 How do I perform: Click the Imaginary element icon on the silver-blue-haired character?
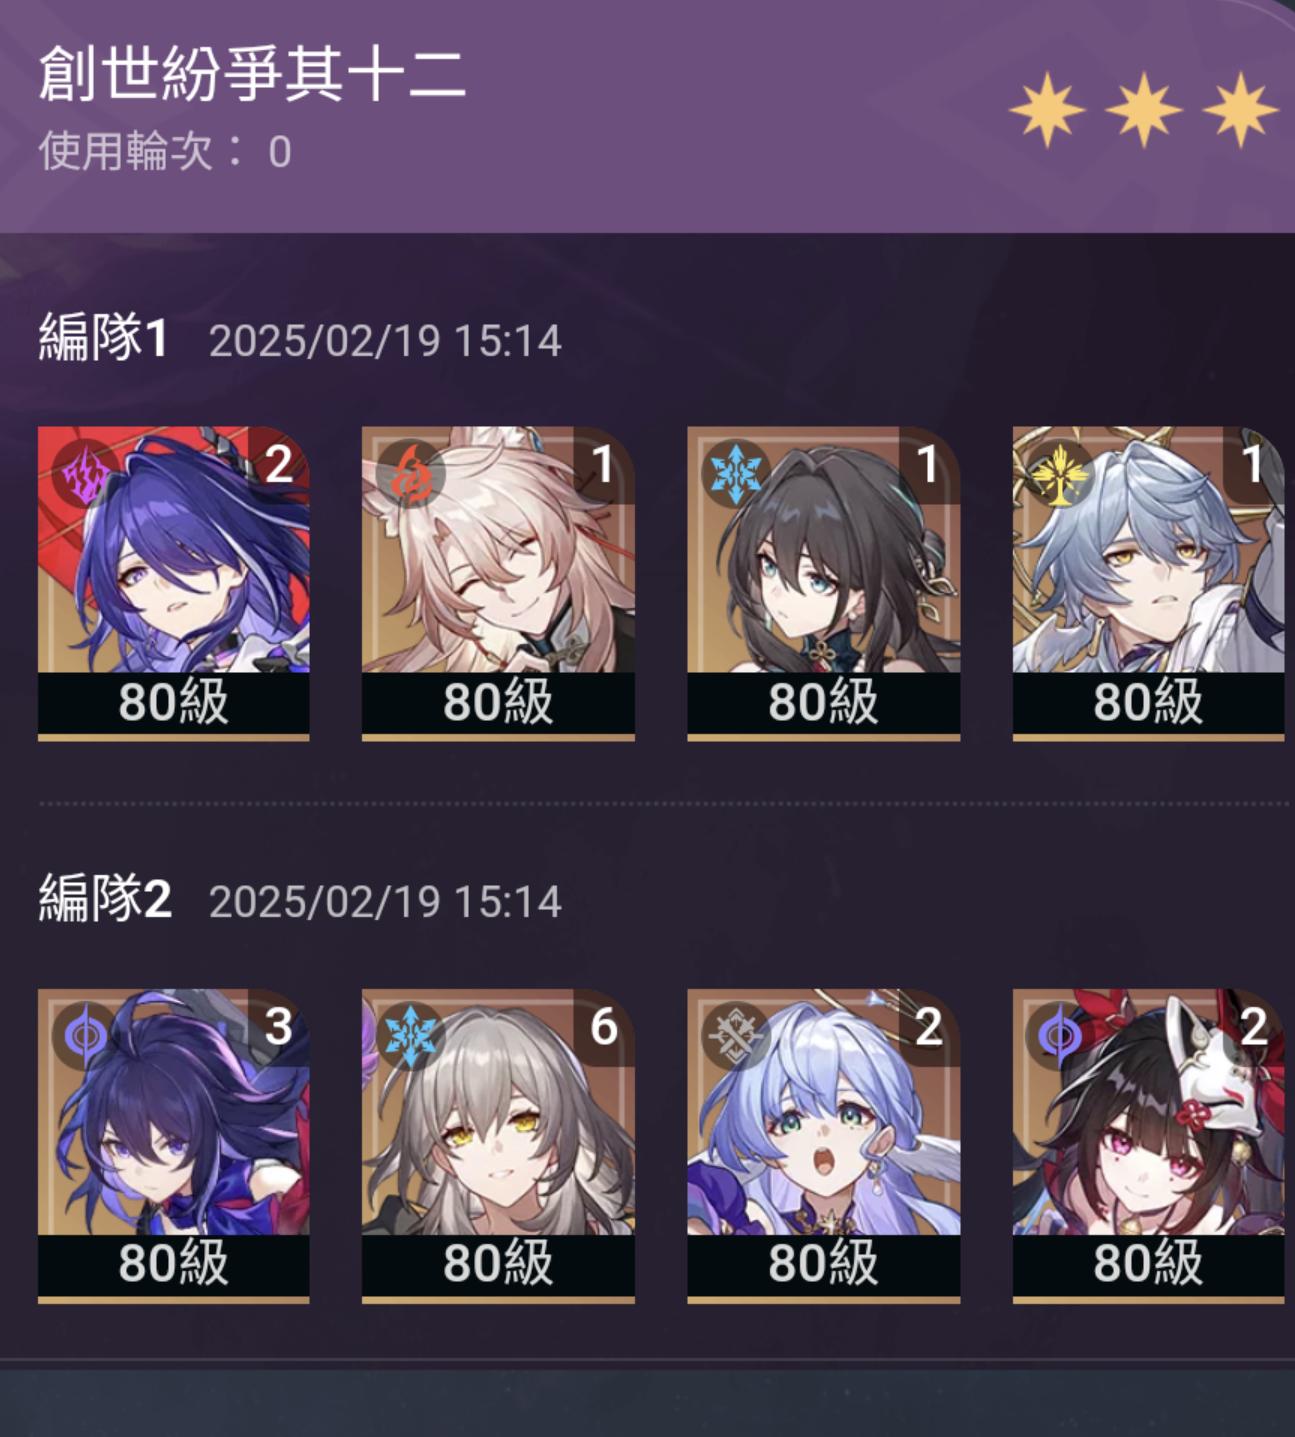[x=1060, y=473]
